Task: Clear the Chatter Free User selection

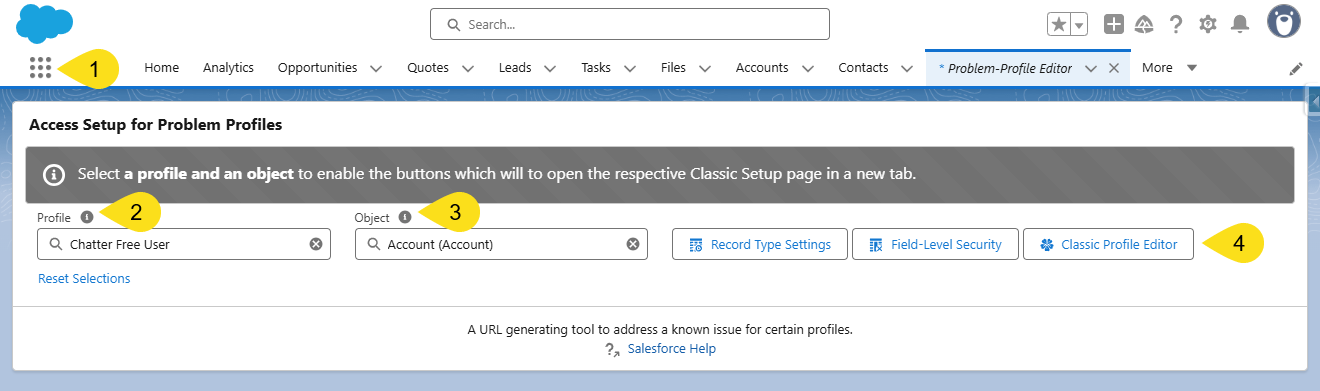Action: (315, 244)
